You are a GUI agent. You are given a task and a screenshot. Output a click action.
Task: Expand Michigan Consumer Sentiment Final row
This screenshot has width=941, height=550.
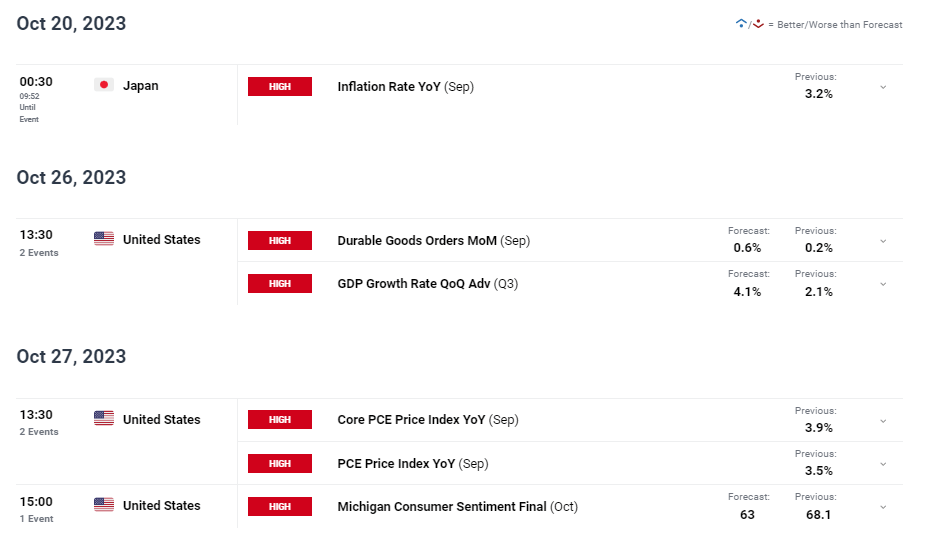point(883,507)
